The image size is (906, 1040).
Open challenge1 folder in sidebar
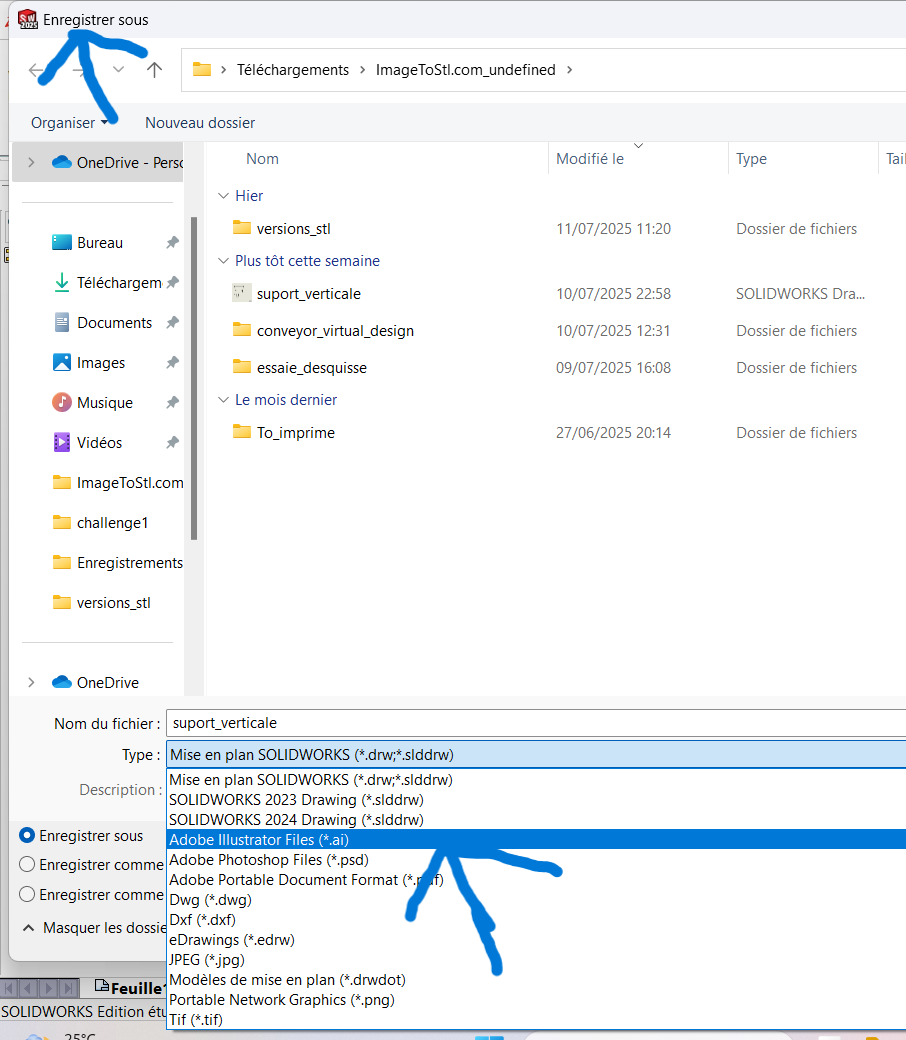pyautogui.click(x=100, y=523)
